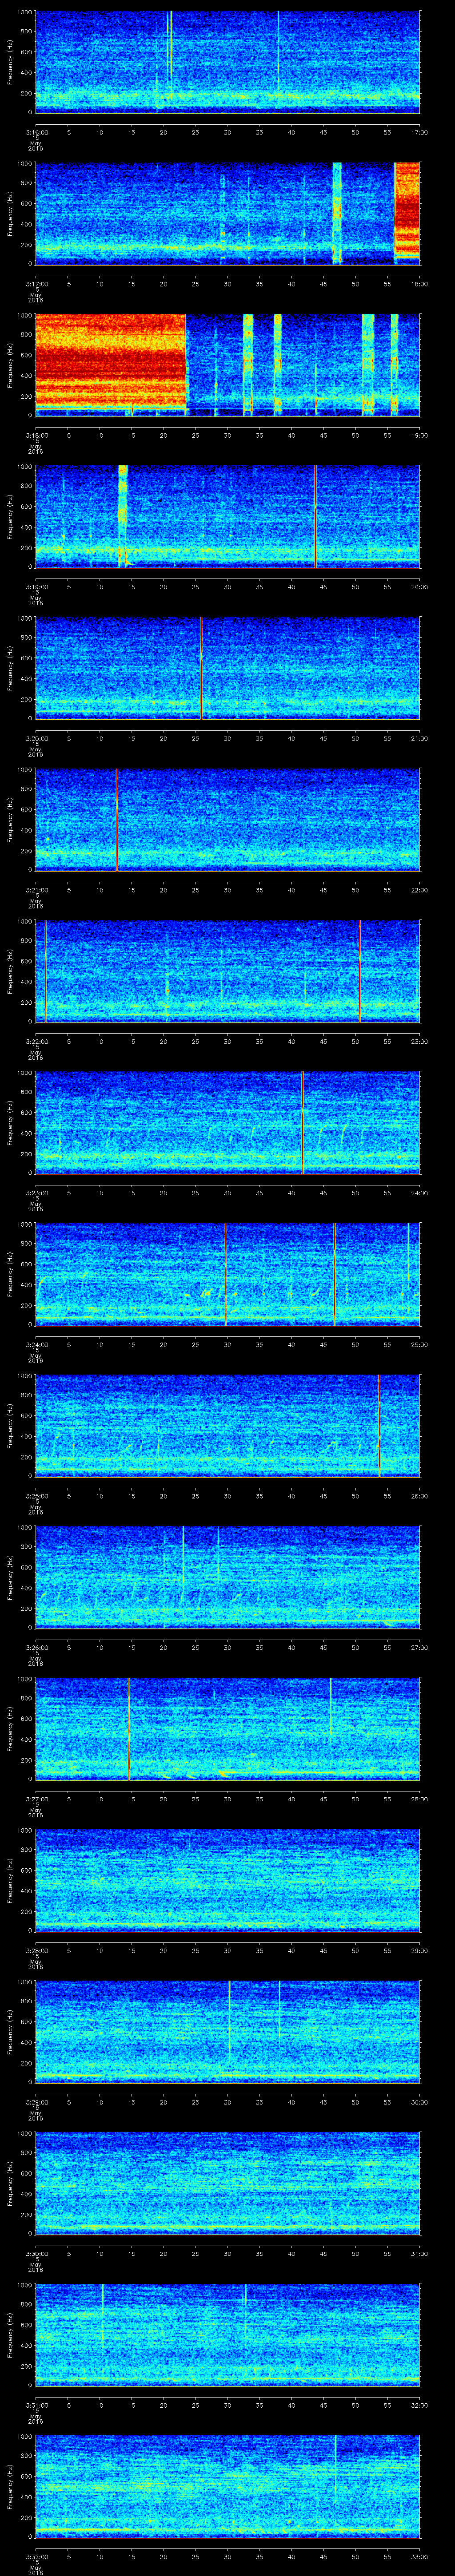Click the 22:00 end time label

[x=420, y=890]
